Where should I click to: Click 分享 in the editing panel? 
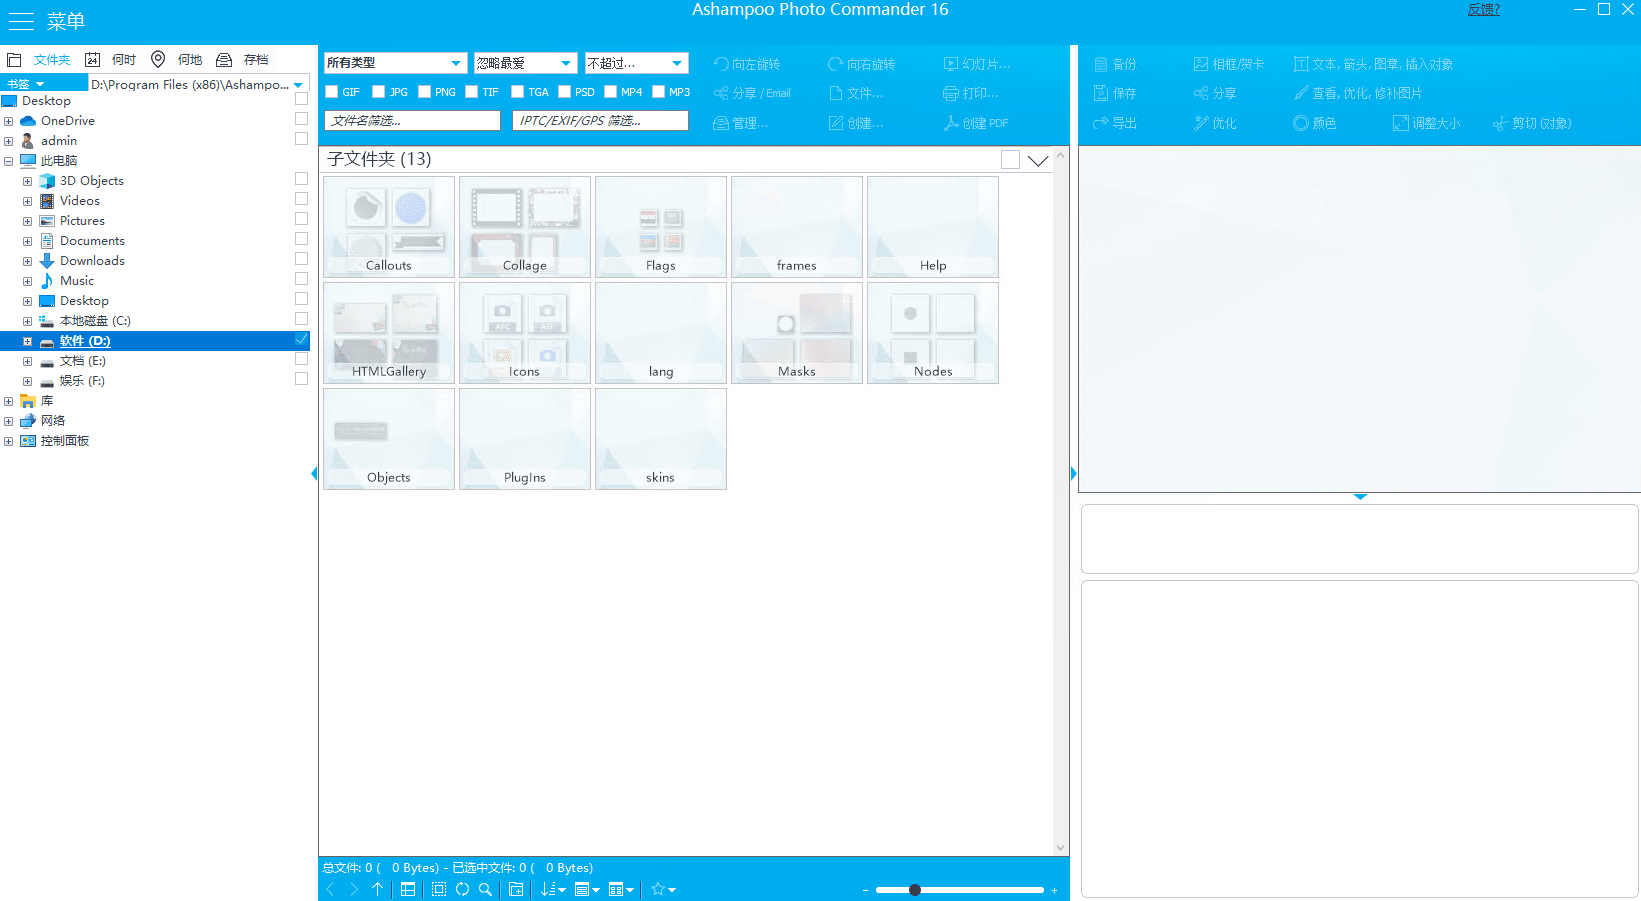tap(1215, 93)
